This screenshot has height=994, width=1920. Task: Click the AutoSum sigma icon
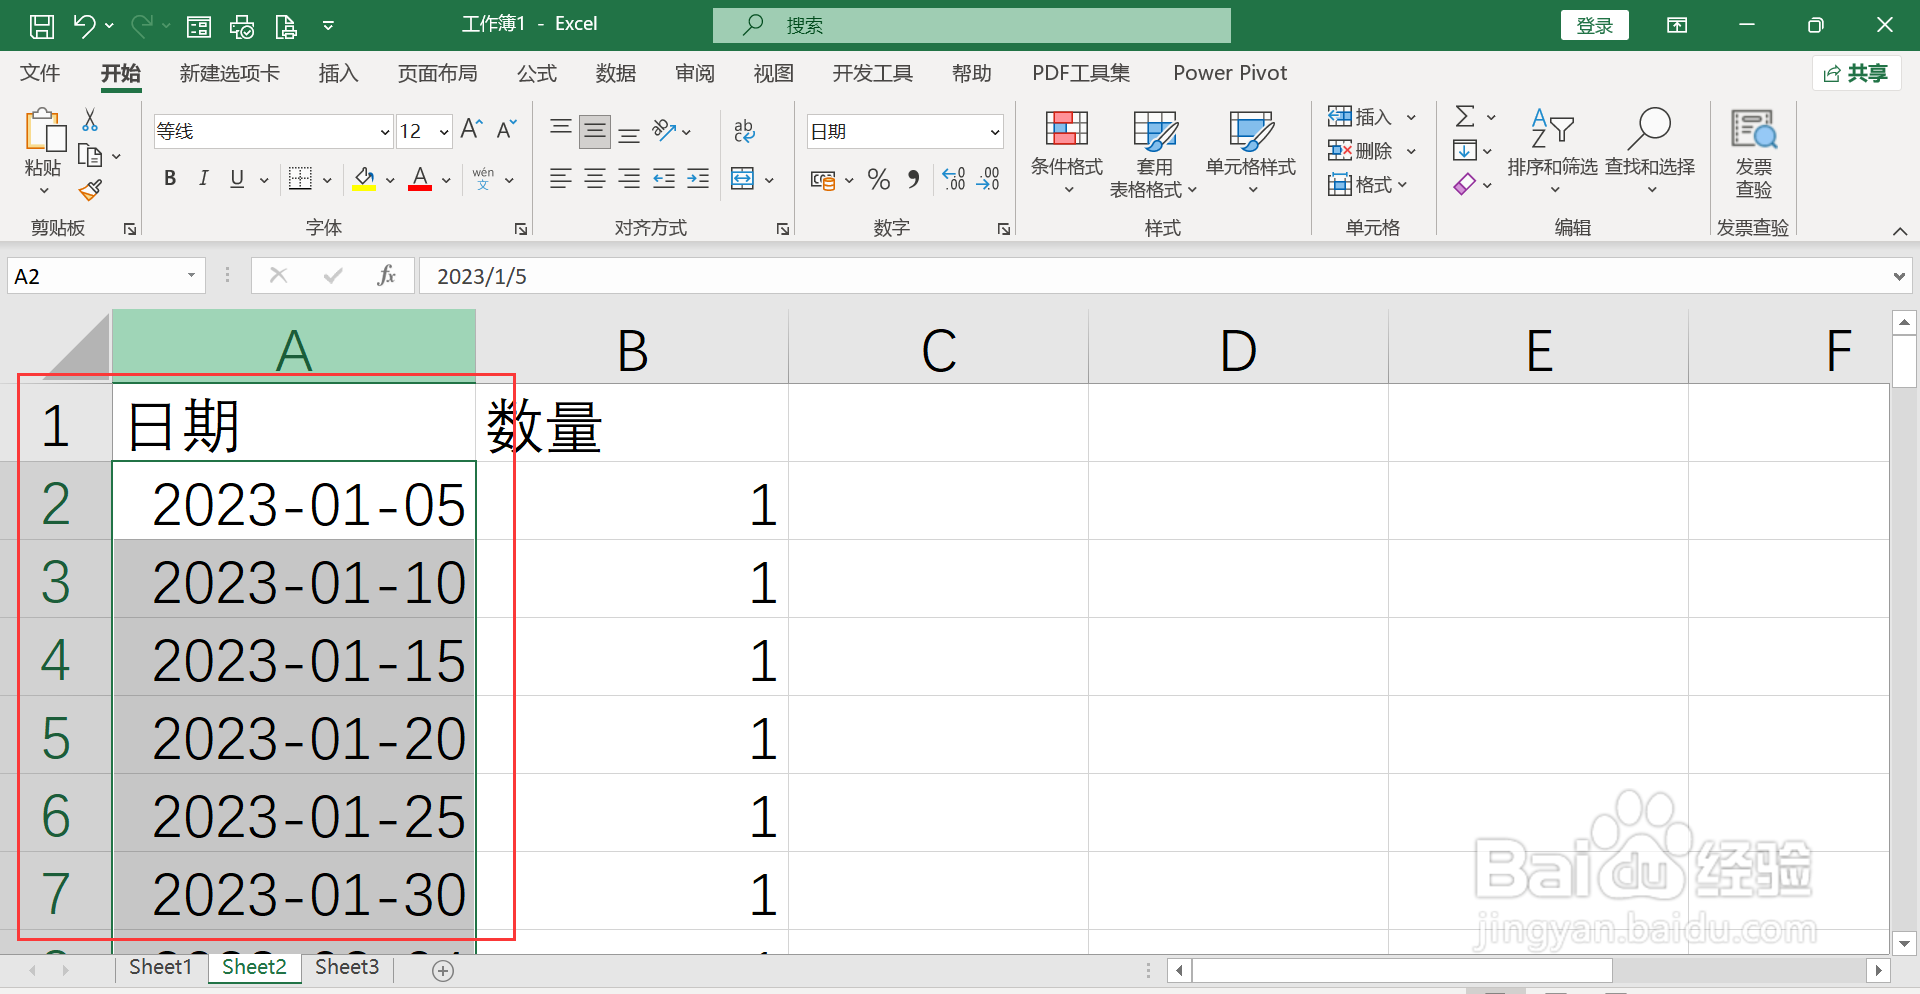(1465, 117)
